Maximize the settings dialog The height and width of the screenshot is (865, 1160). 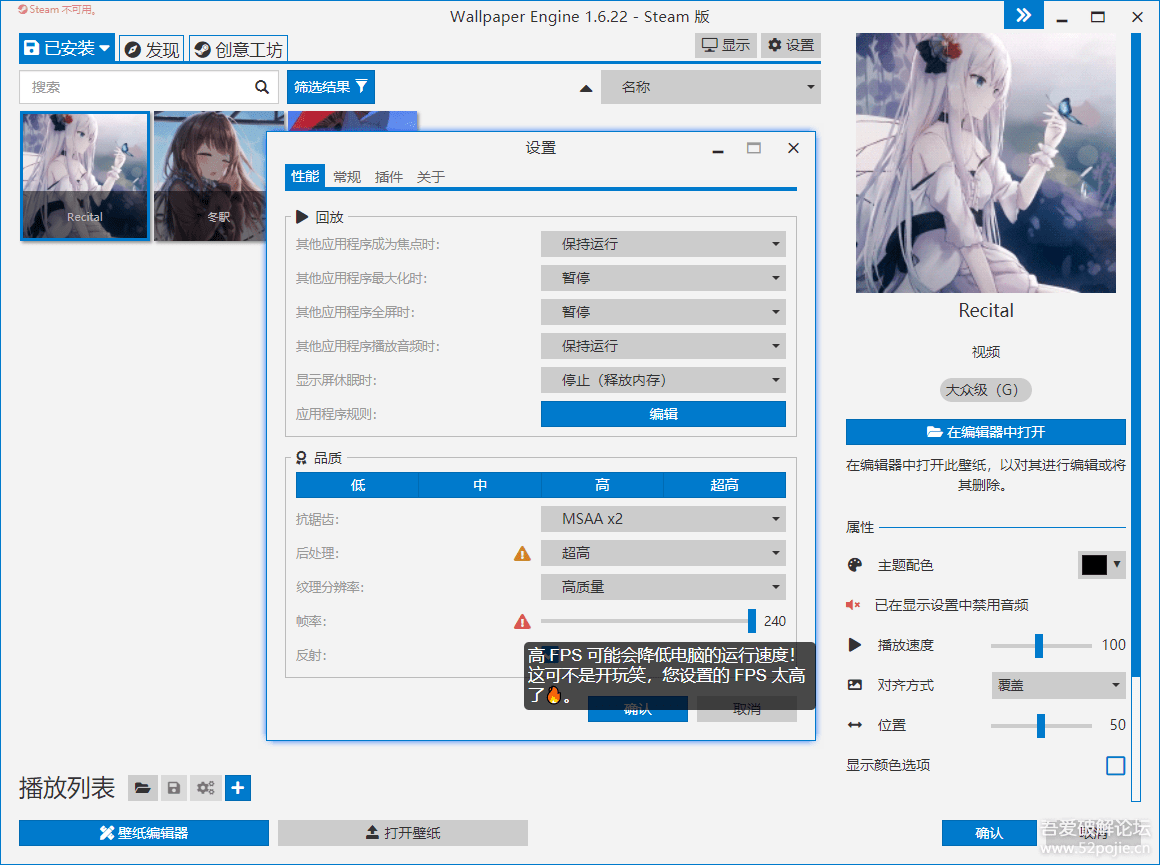point(754,148)
